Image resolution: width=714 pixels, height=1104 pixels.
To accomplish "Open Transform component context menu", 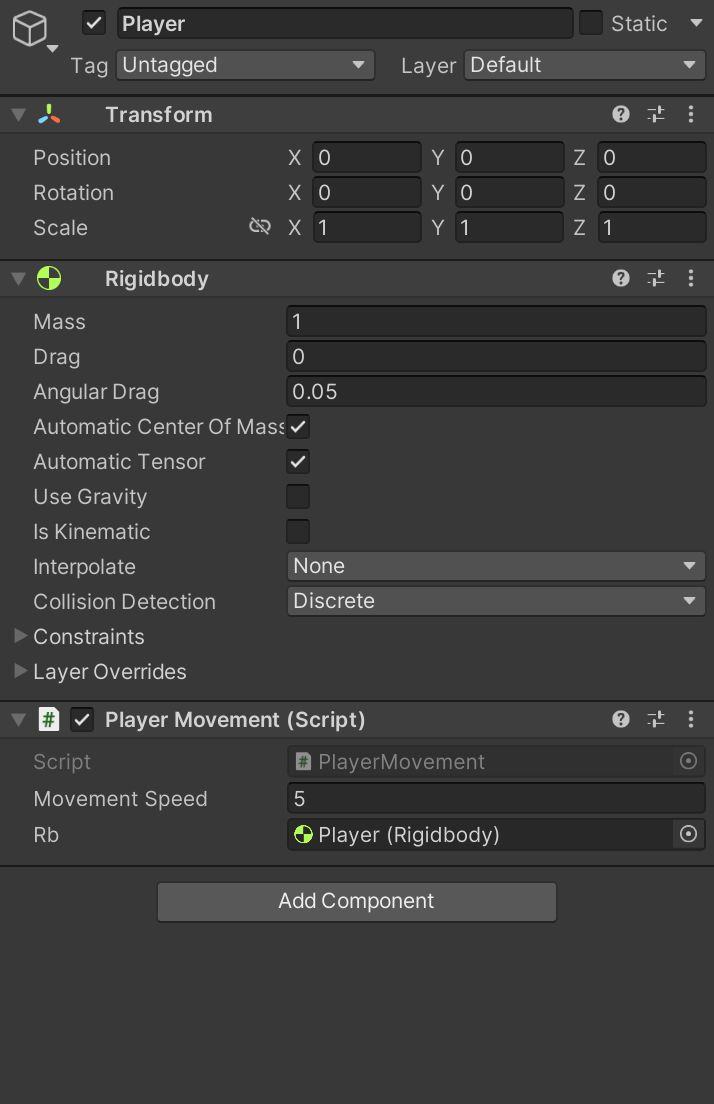I will click(x=691, y=115).
